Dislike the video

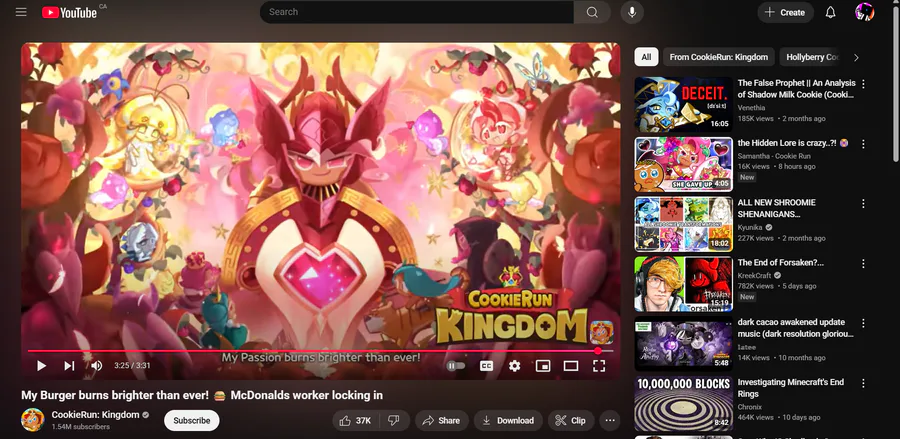pos(394,421)
